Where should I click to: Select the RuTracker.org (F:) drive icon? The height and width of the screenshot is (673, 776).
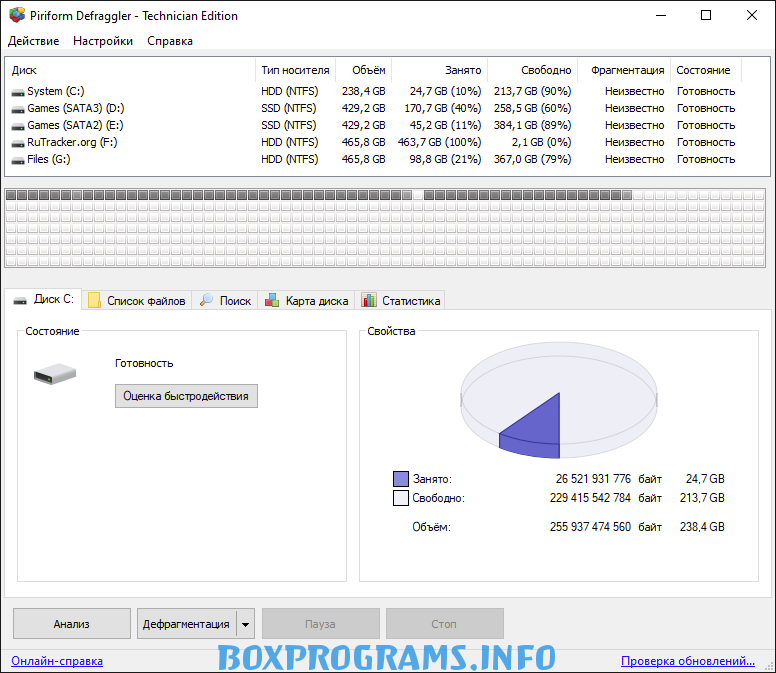18,143
